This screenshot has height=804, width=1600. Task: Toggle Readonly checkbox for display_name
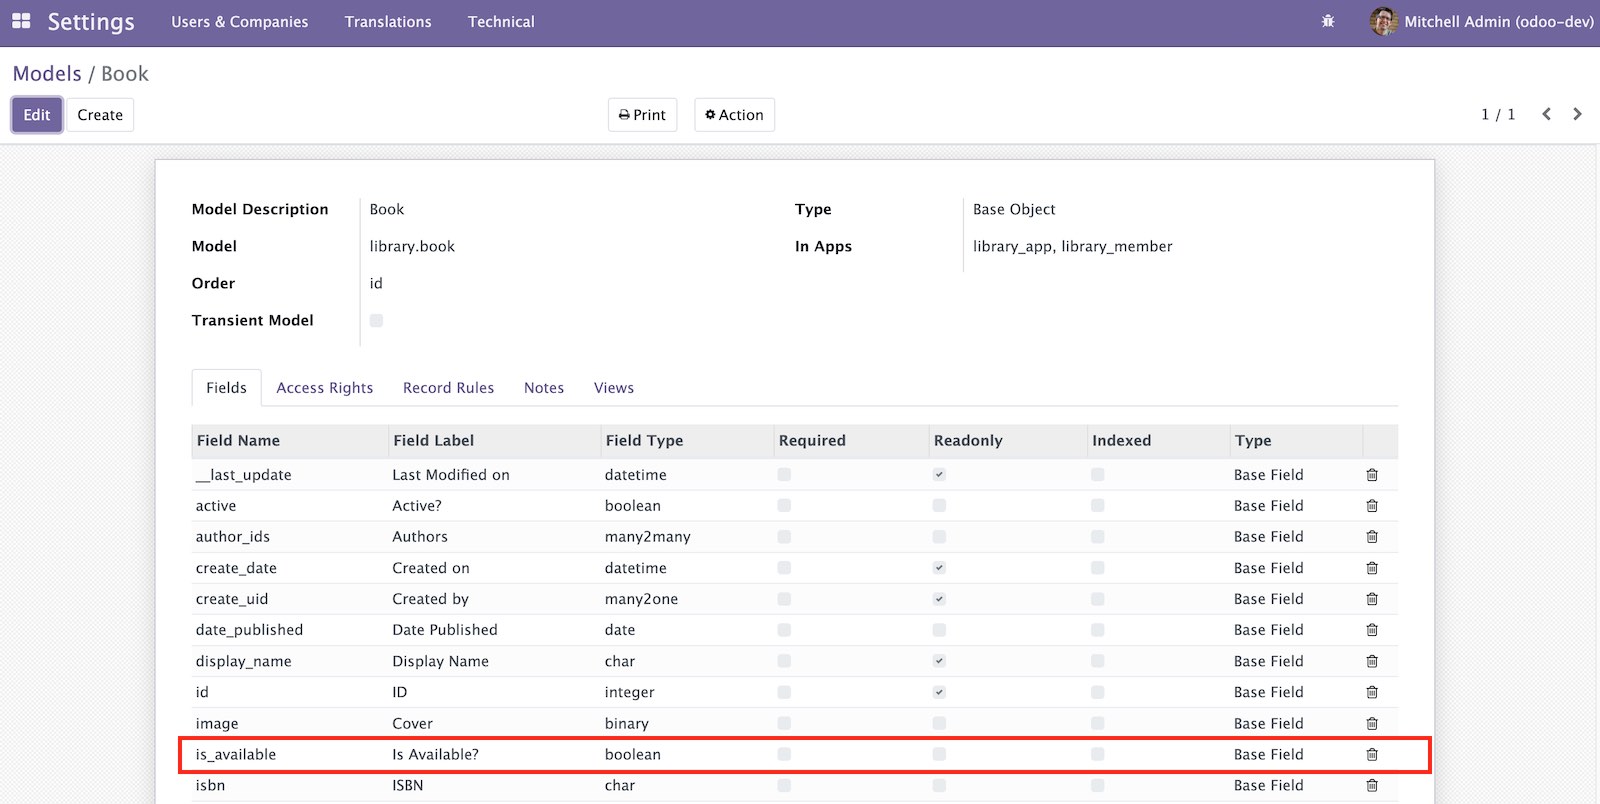point(939,661)
